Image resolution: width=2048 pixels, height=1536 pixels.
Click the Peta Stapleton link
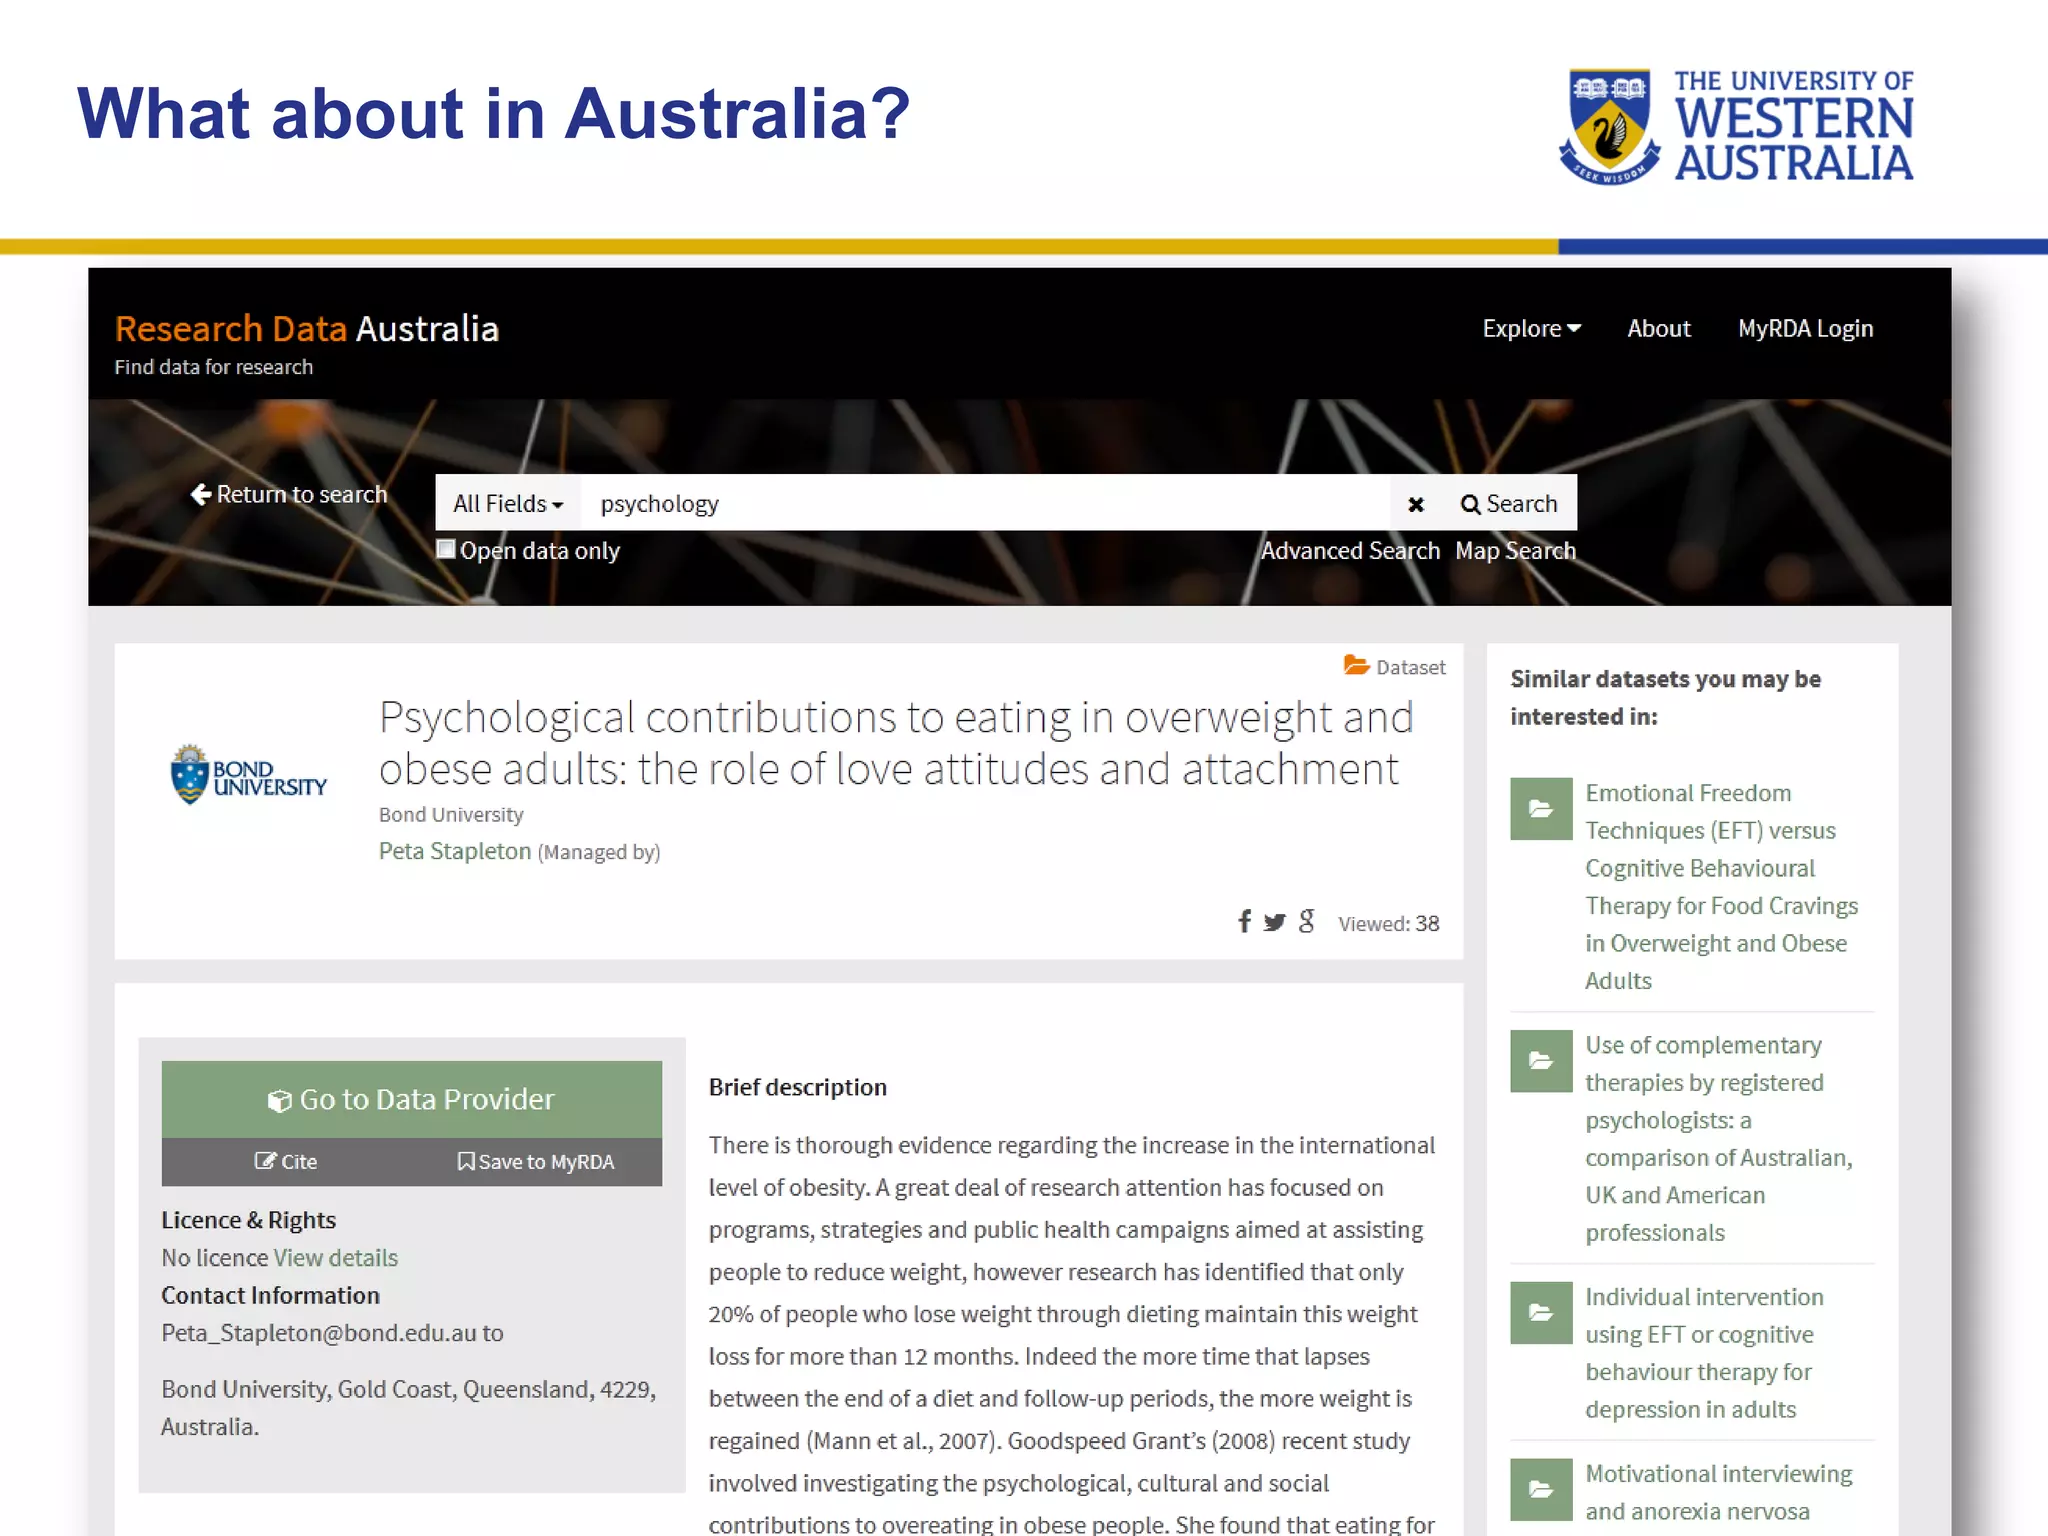coord(455,851)
